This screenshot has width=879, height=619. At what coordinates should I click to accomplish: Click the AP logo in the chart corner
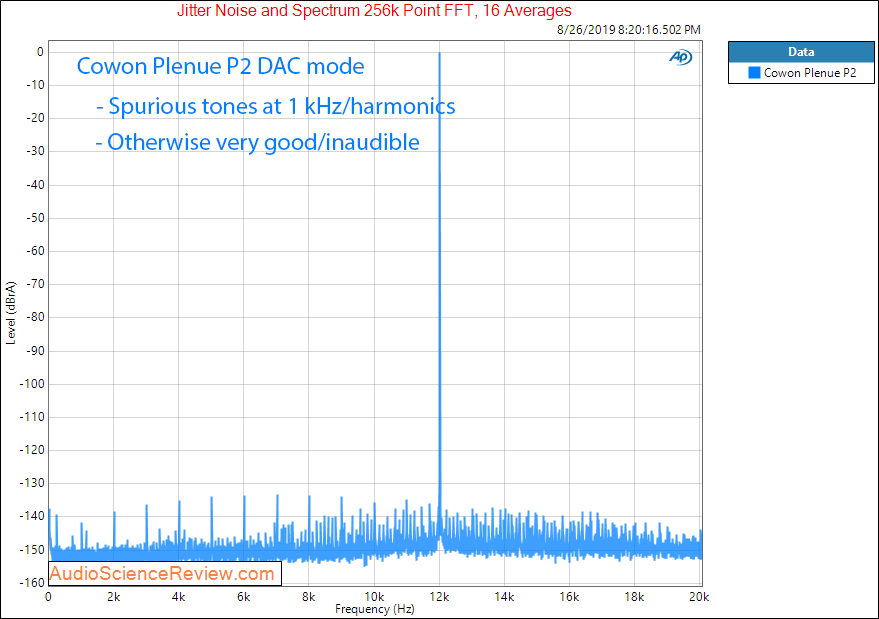click(681, 57)
